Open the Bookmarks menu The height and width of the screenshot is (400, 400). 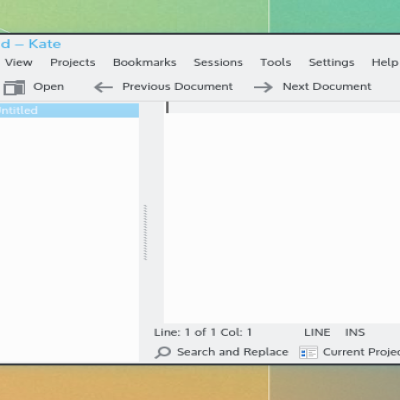[x=145, y=62]
